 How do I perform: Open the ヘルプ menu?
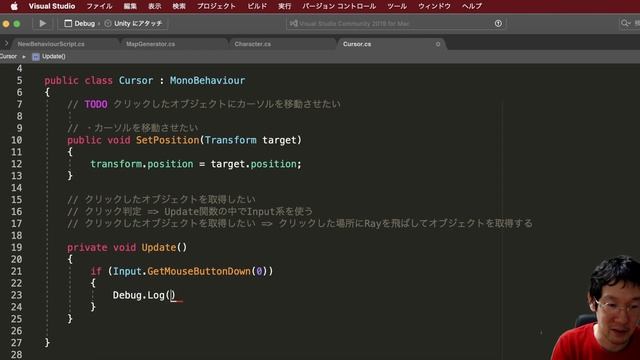tap(472, 6)
